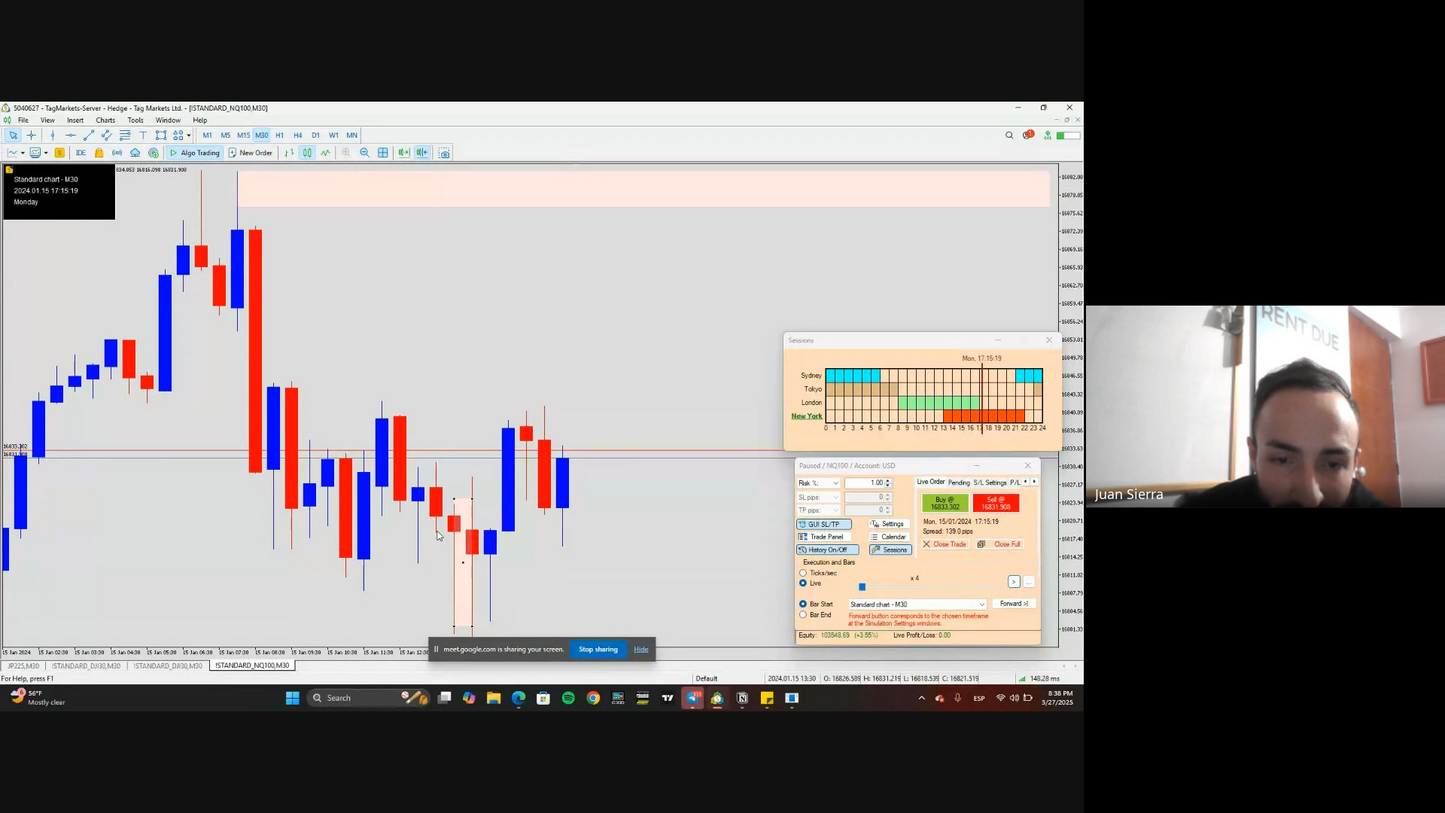Select the Crosshair tool on the toolbar
This screenshot has width=1445, height=813.
(x=32, y=134)
